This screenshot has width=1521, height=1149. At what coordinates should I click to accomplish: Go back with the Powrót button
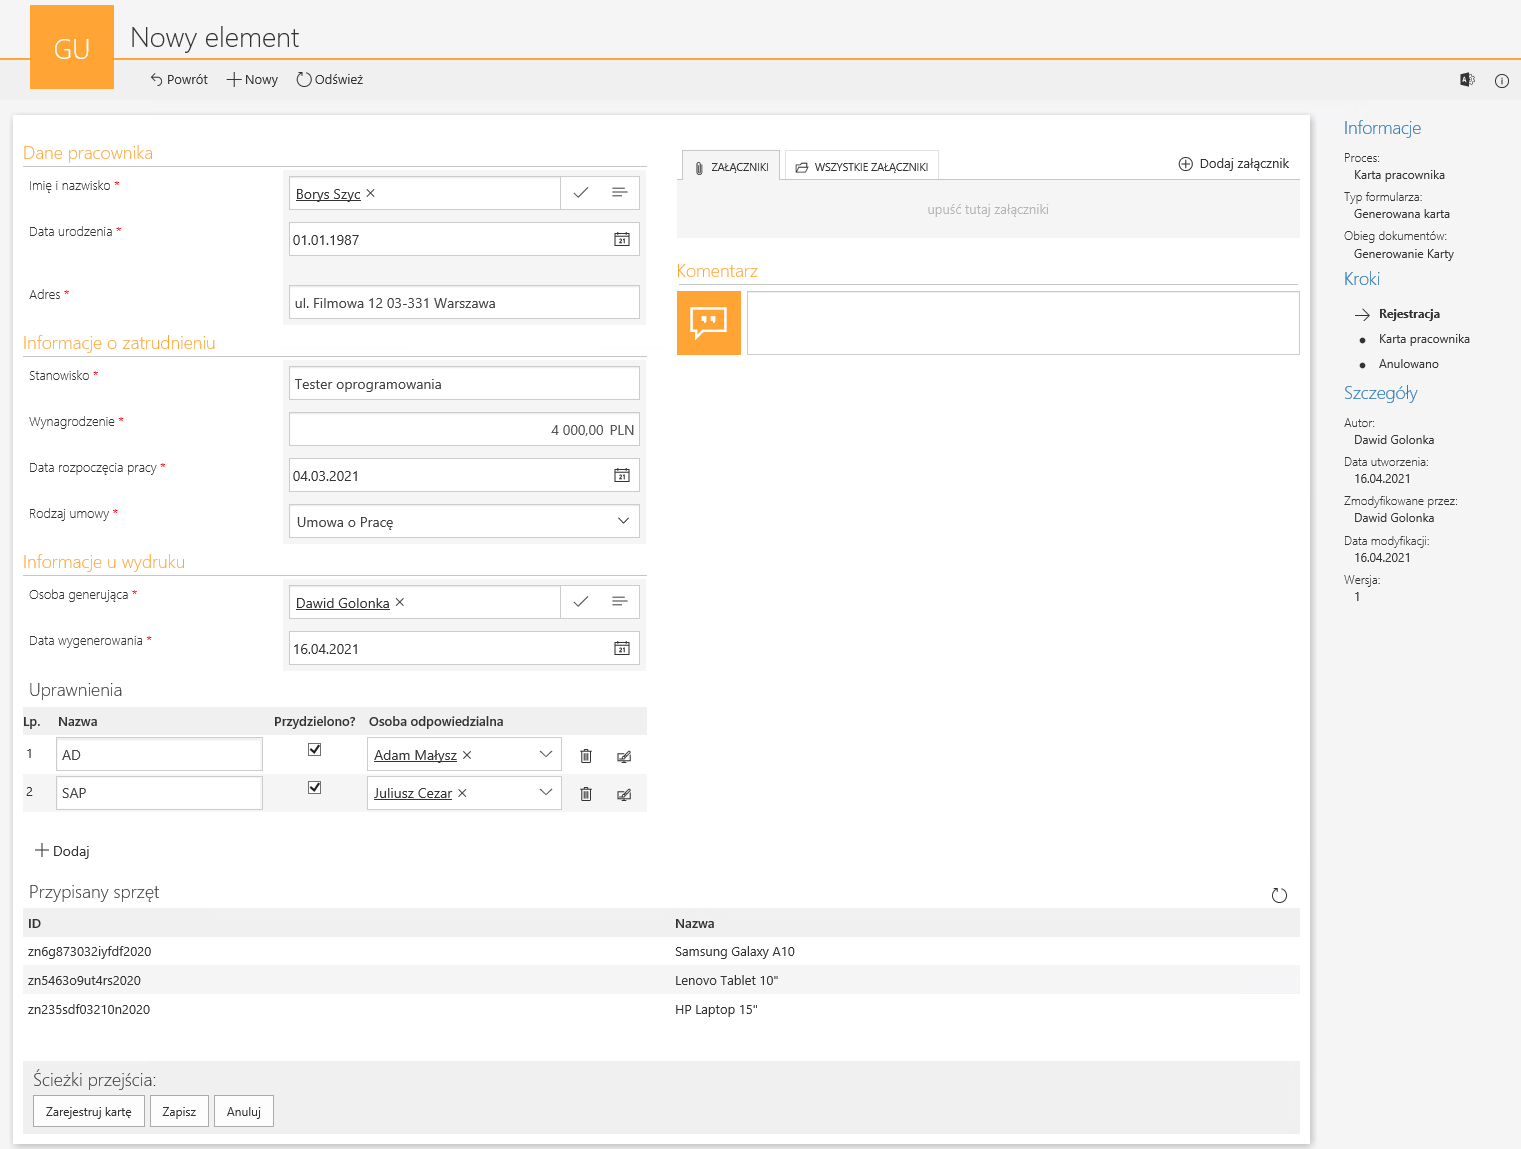pyautogui.click(x=179, y=79)
